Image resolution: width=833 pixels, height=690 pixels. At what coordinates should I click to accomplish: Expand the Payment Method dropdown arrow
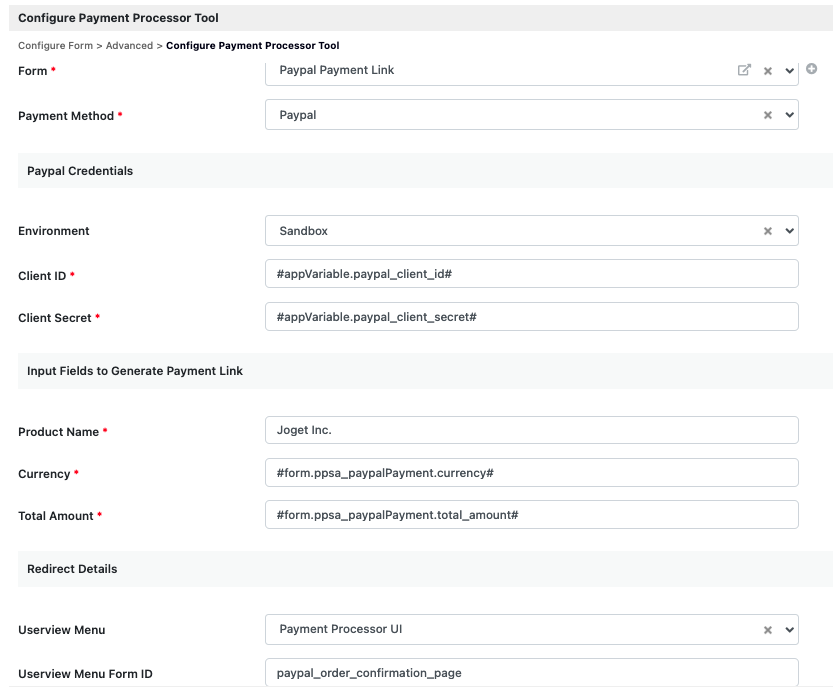(x=789, y=115)
